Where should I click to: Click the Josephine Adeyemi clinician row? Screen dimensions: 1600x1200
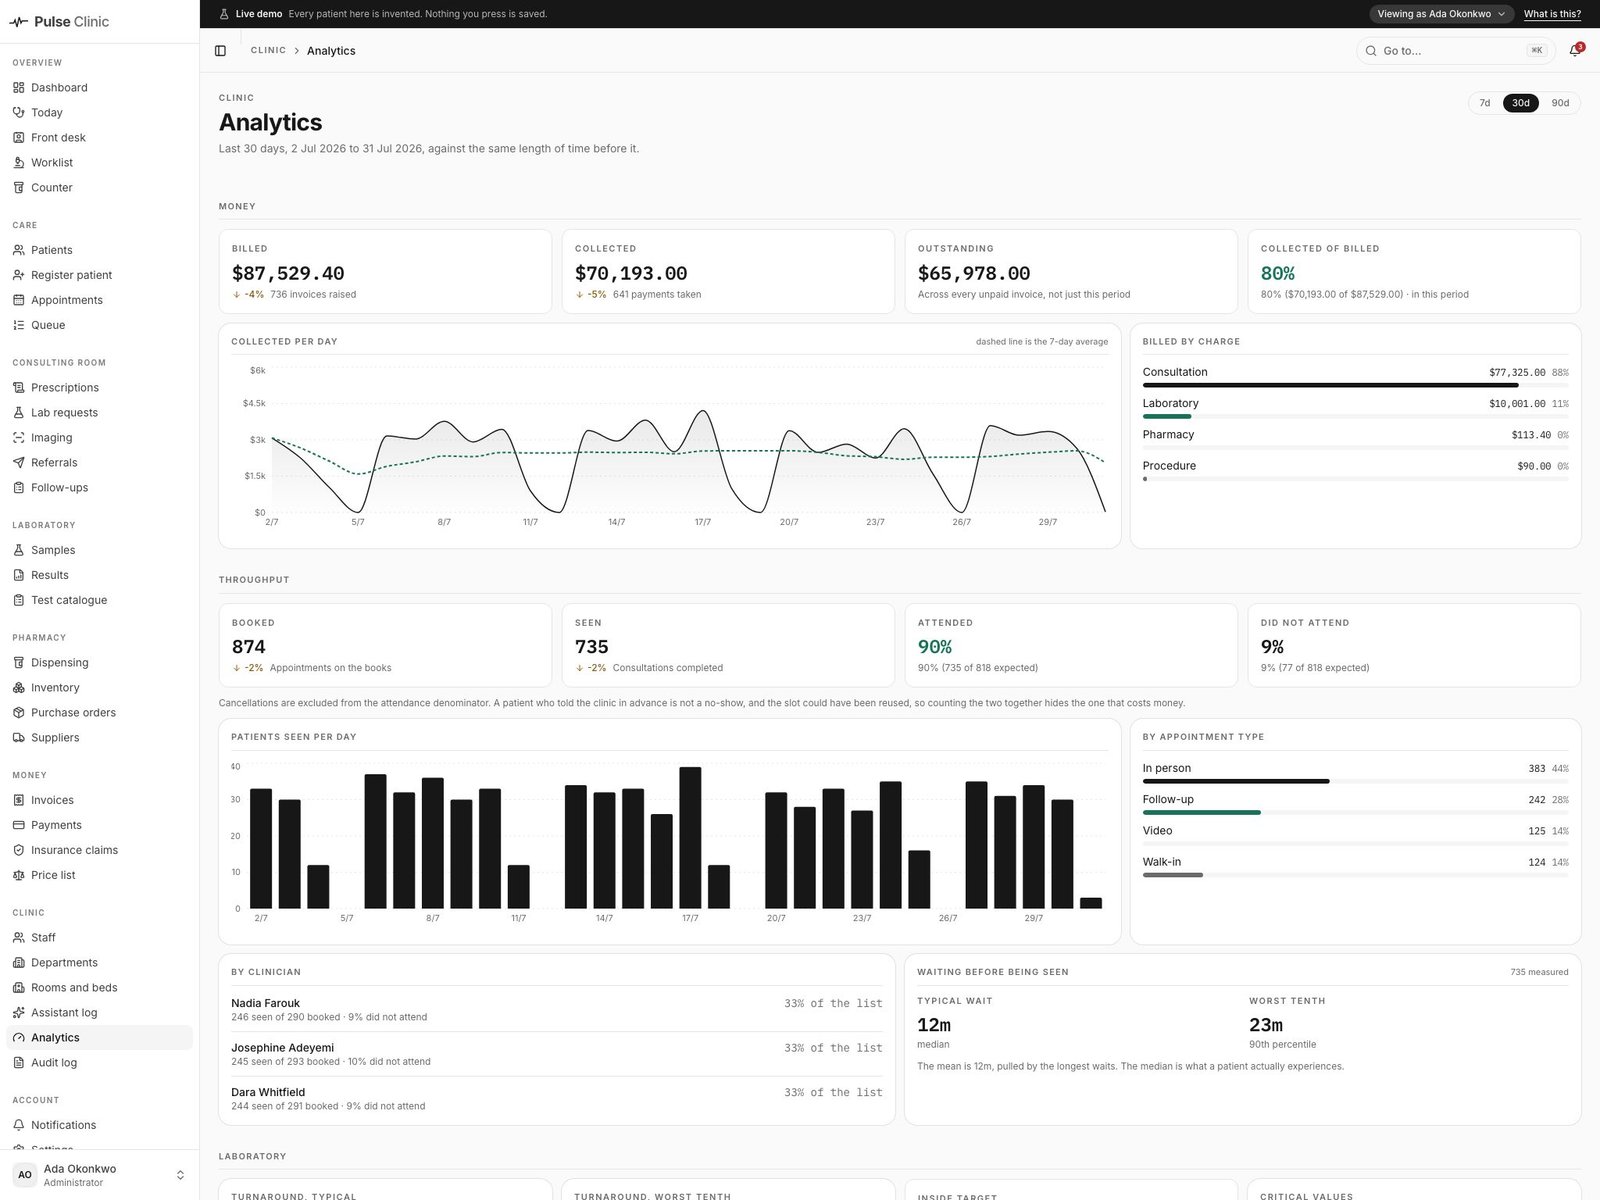tap(557, 1054)
